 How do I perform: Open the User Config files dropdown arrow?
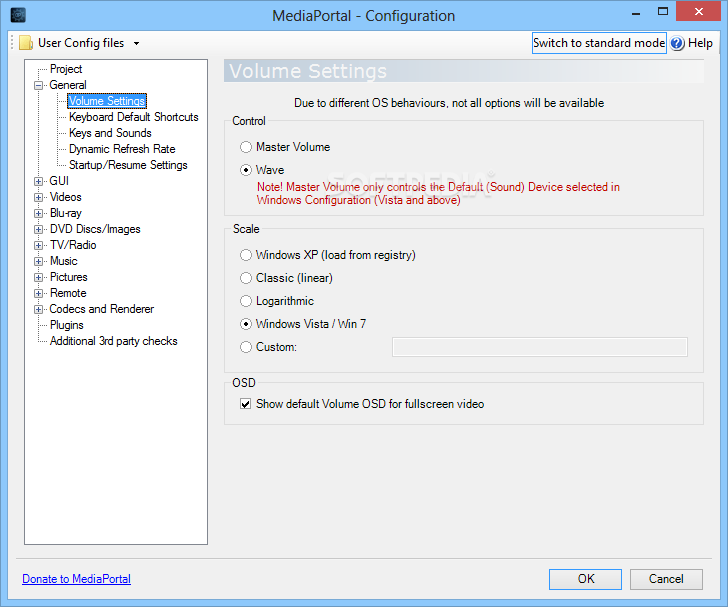pos(136,43)
